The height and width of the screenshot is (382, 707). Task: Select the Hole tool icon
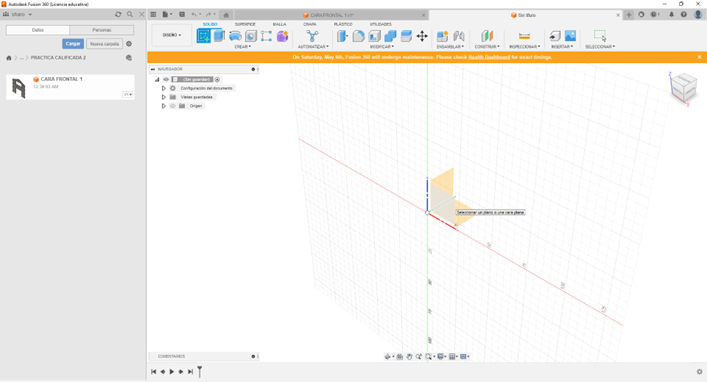[x=251, y=36]
